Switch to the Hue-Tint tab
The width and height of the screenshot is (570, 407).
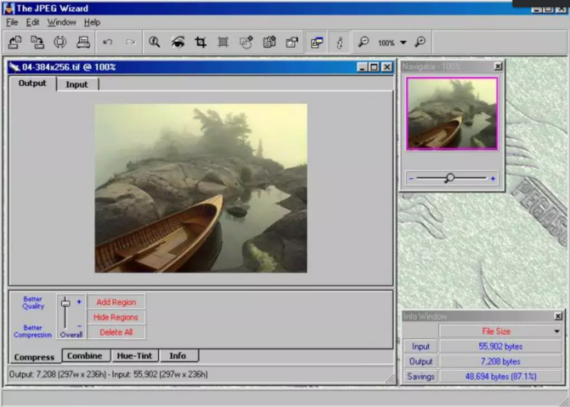click(x=135, y=356)
